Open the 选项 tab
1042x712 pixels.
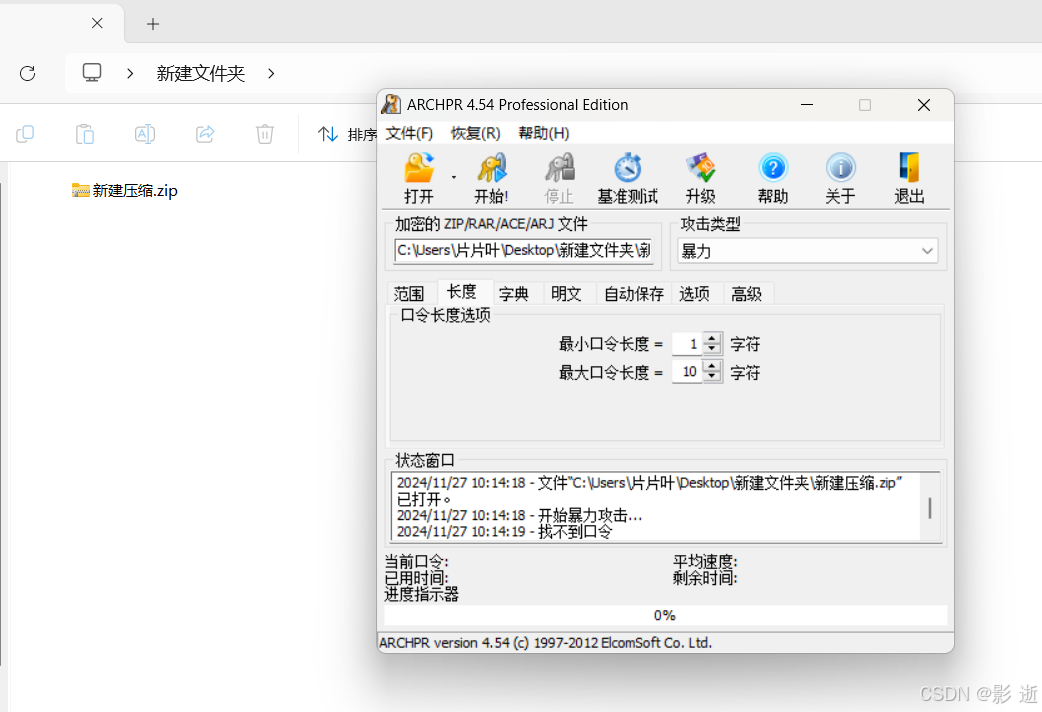pos(694,294)
